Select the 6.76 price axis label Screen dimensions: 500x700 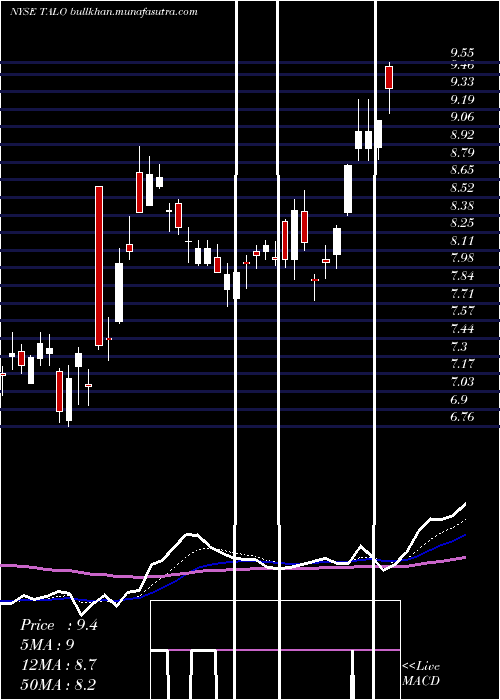point(462,418)
